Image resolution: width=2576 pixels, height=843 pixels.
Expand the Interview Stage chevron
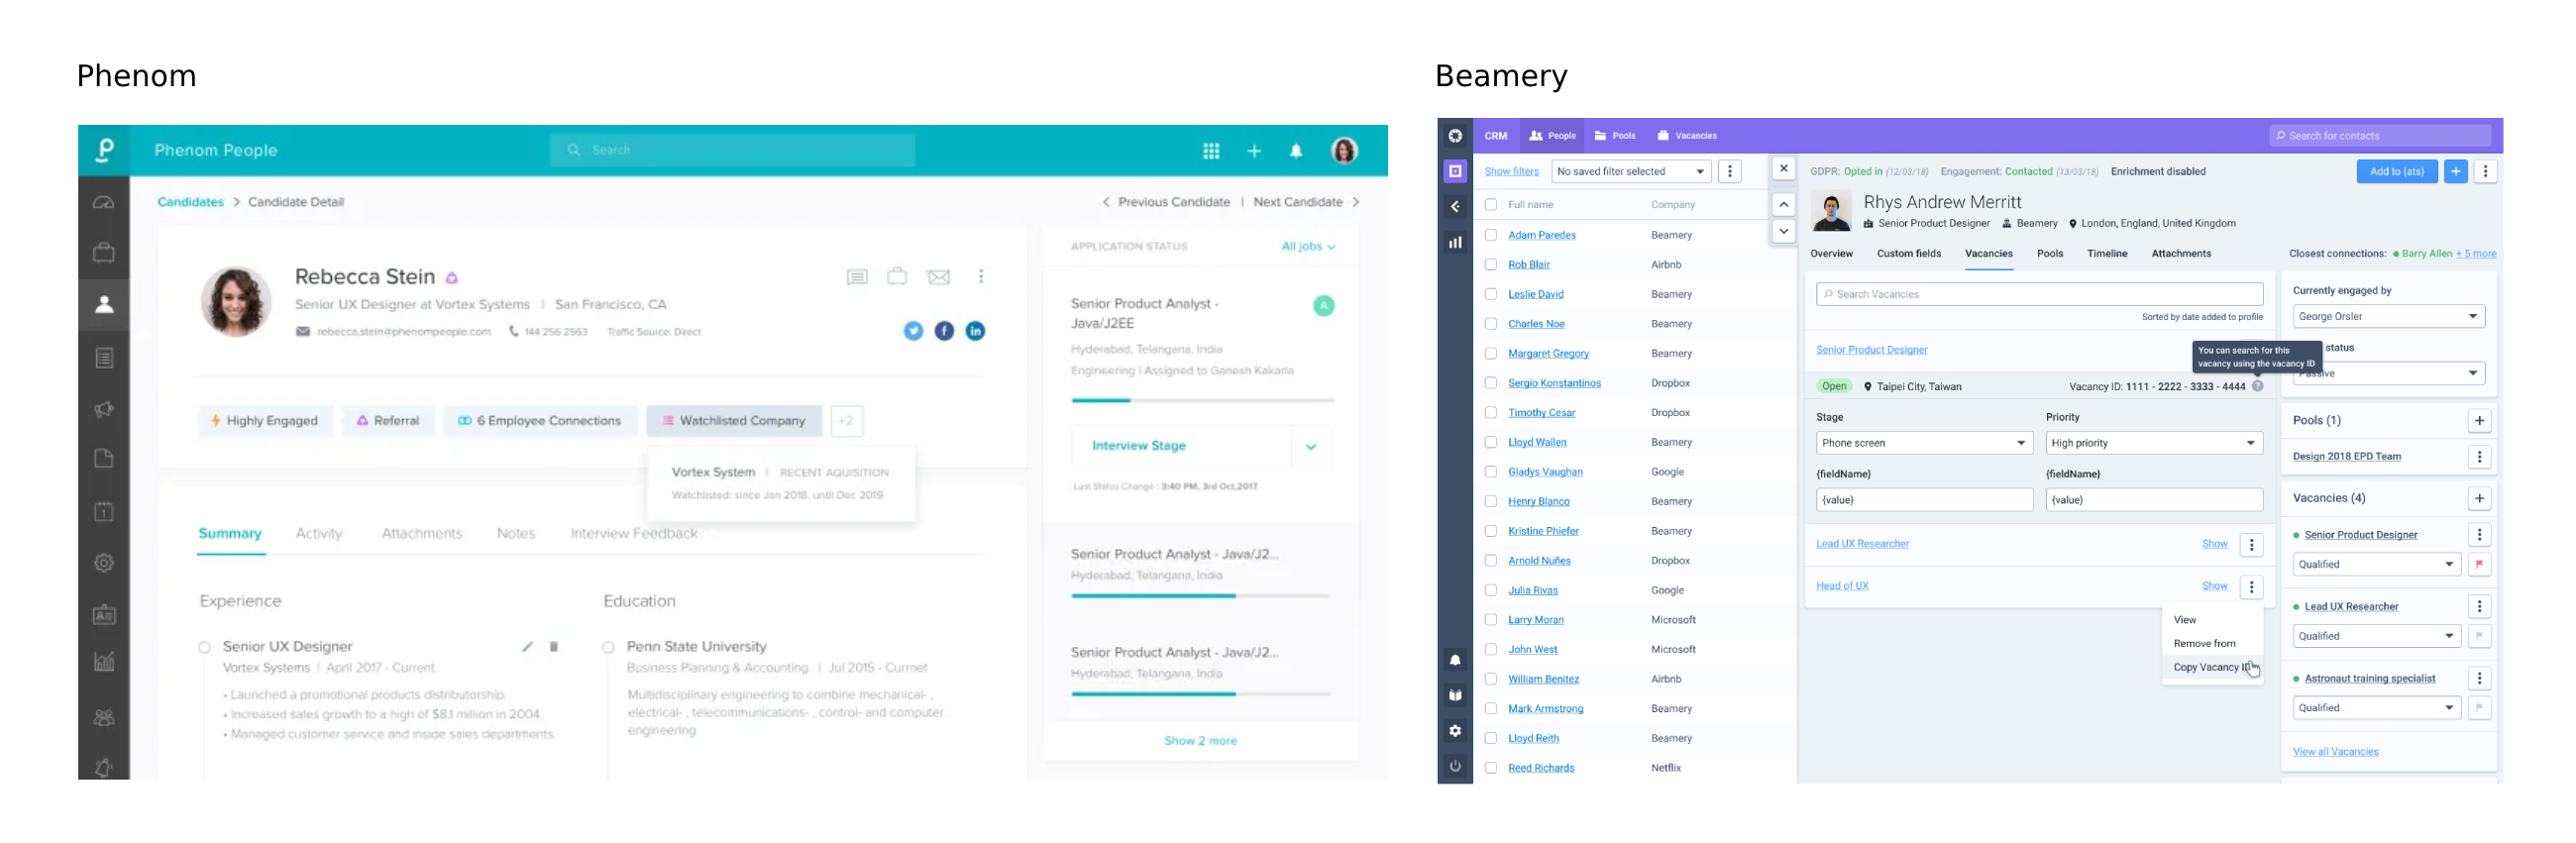click(x=1310, y=447)
